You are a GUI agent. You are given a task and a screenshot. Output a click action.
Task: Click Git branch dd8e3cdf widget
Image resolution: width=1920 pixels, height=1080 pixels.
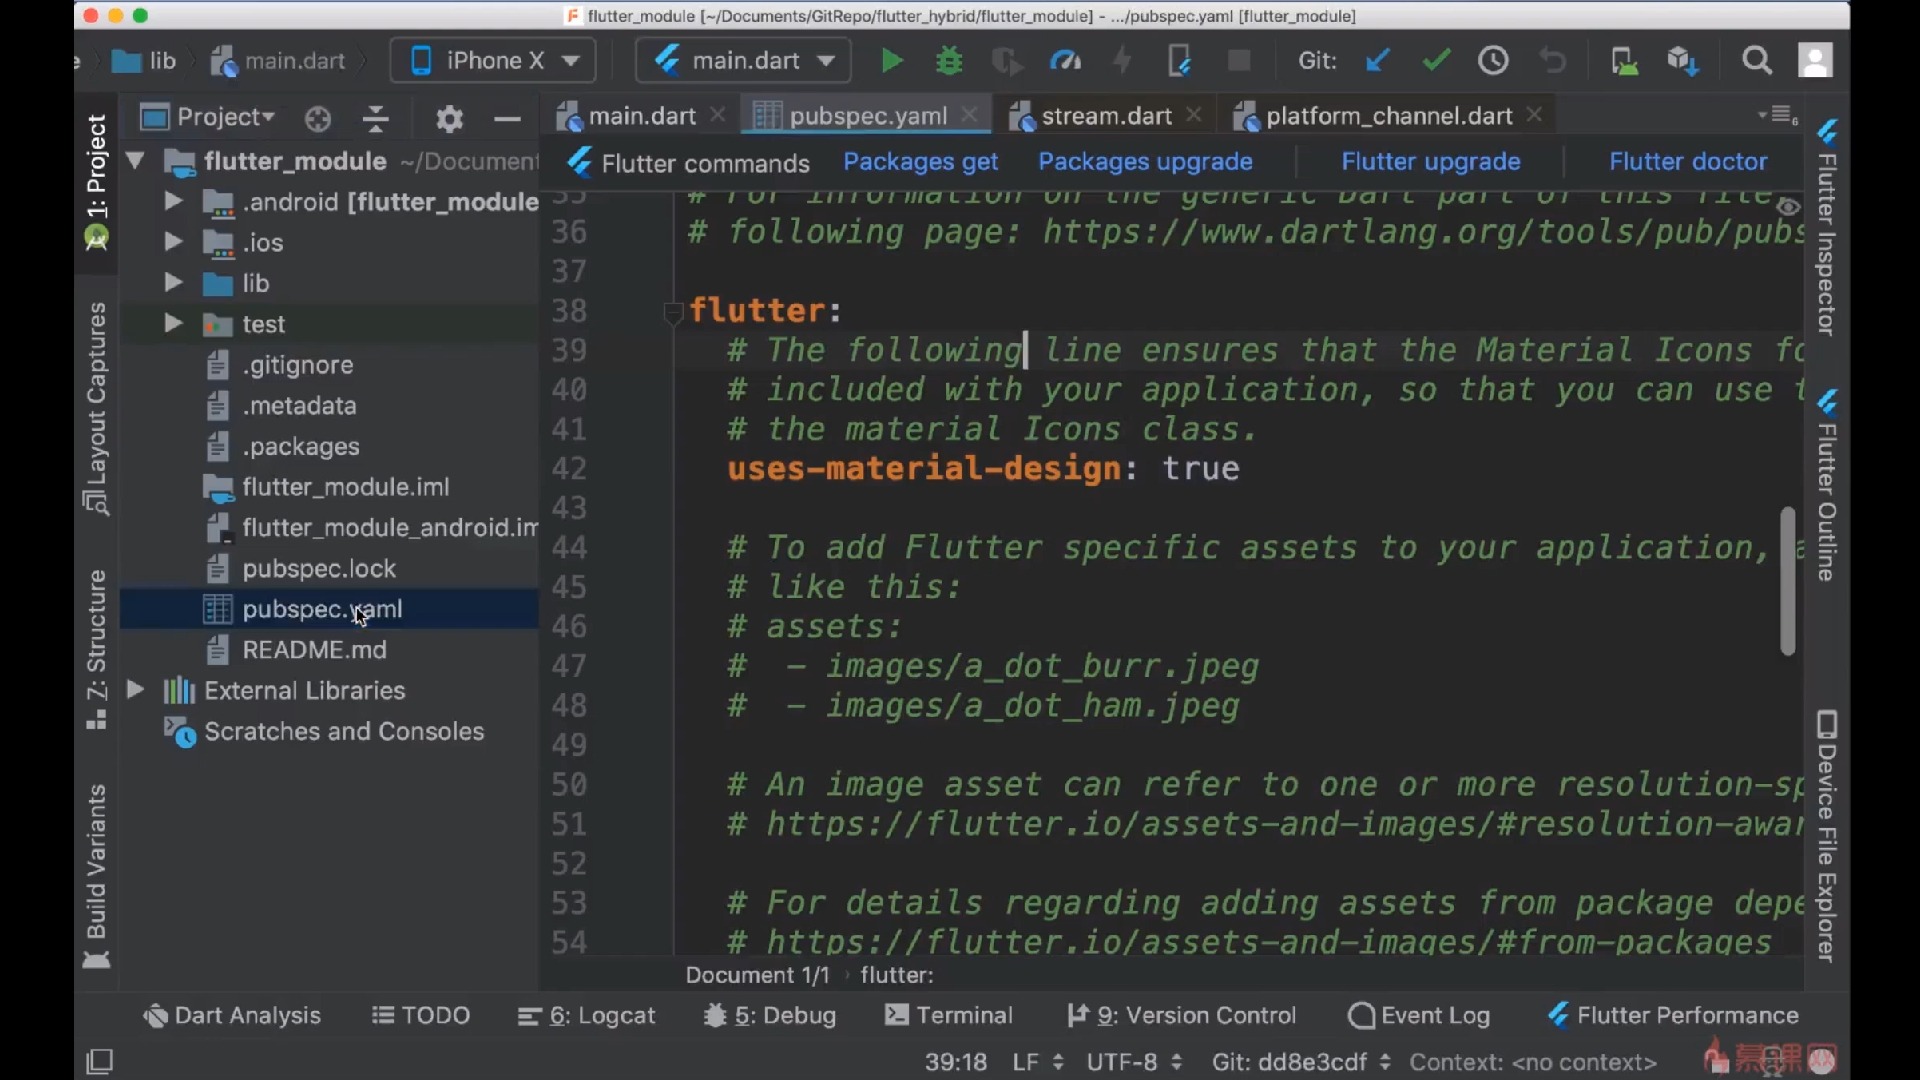point(1301,1062)
